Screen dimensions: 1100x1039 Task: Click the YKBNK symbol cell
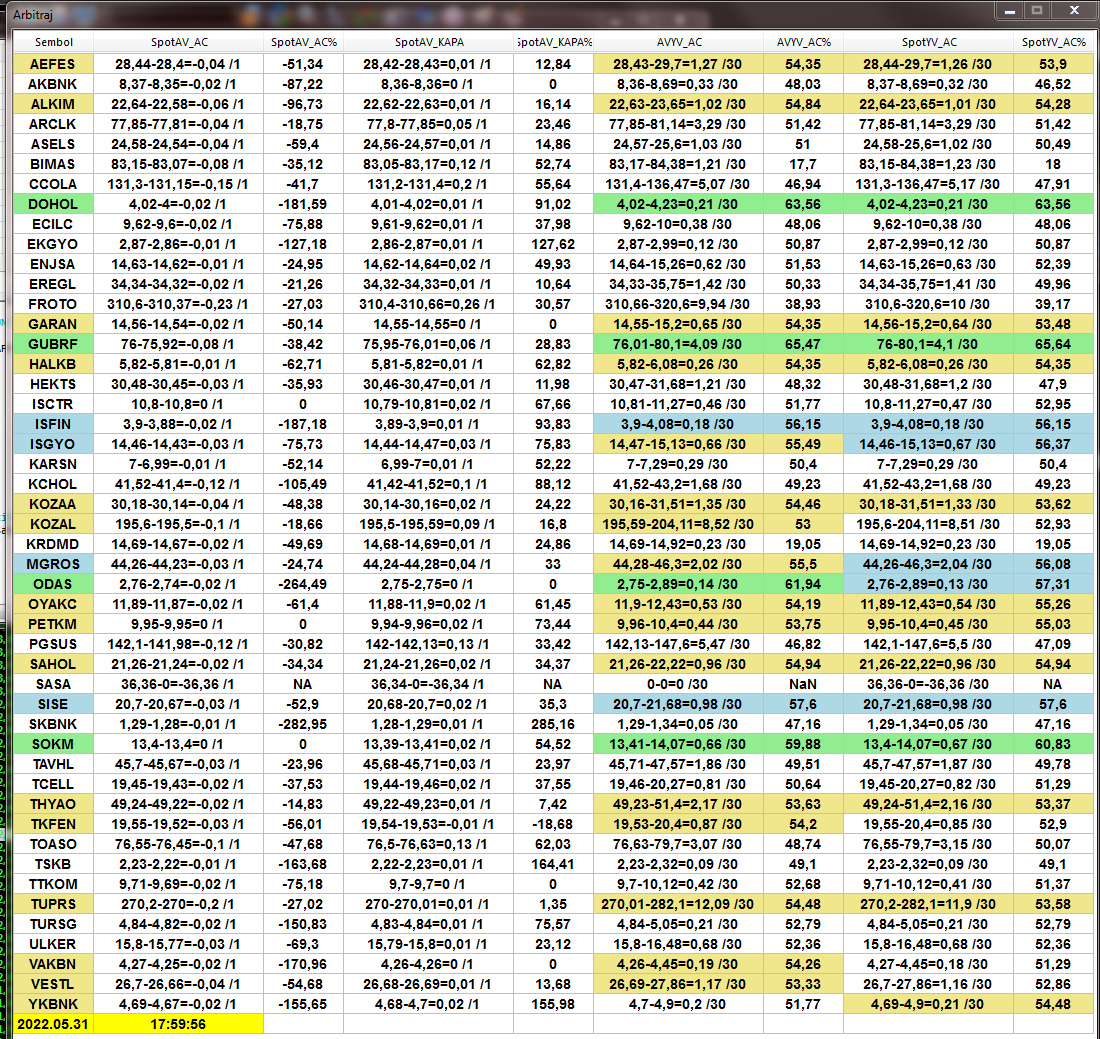pos(53,1004)
